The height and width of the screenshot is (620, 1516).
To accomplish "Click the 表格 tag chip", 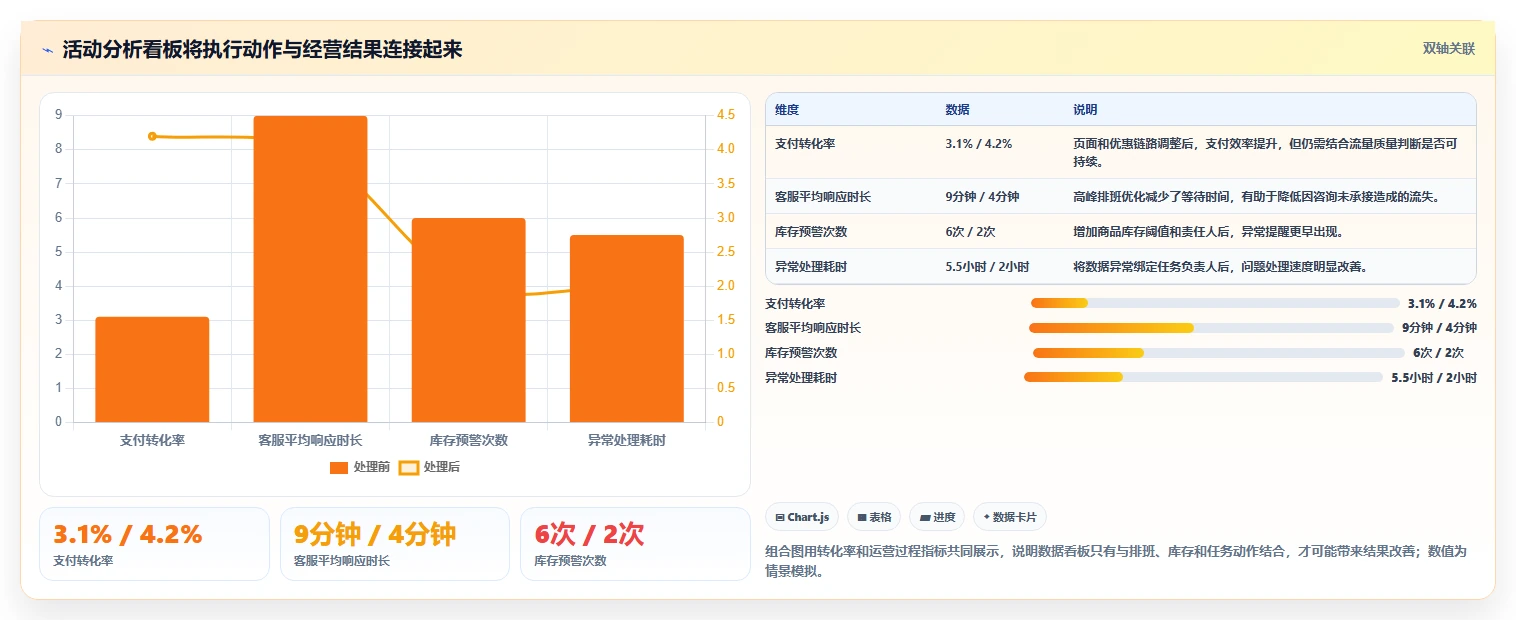I will [x=874, y=517].
